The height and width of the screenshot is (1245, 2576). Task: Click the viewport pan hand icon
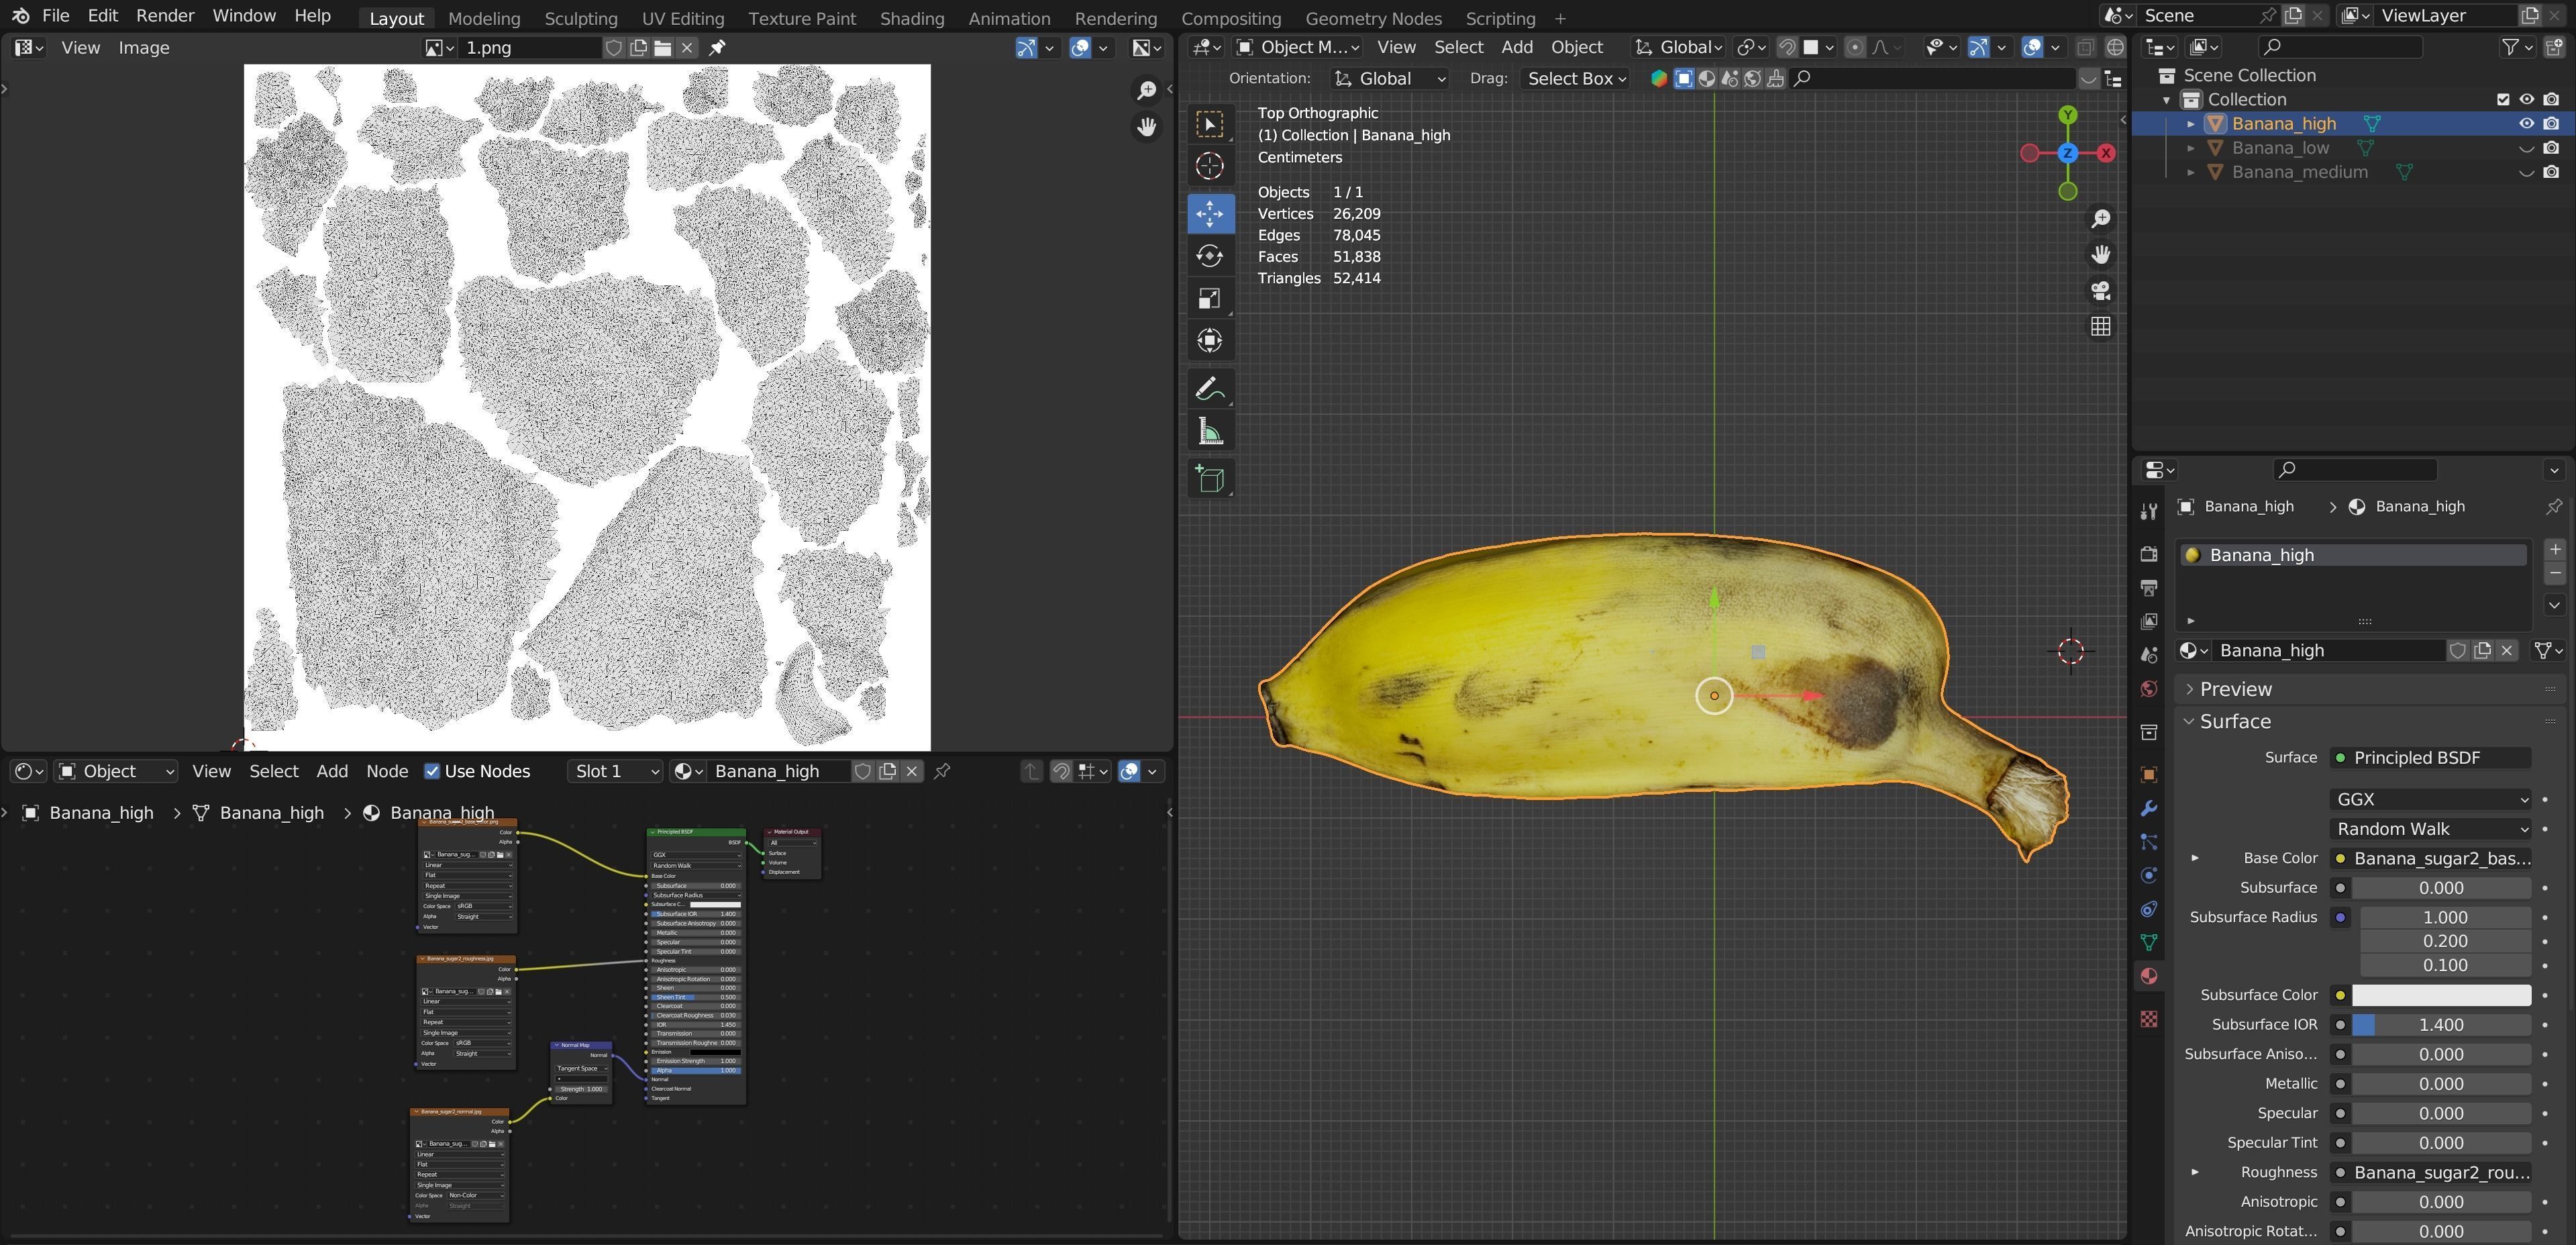pyautogui.click(x=2101, y=255)
